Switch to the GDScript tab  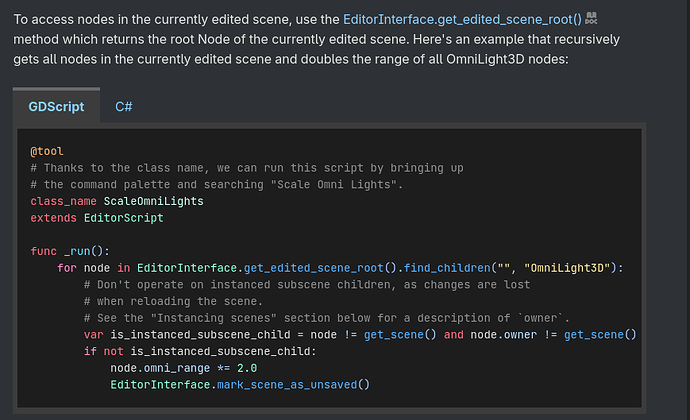pyautogui.click(x=56, y=107)
